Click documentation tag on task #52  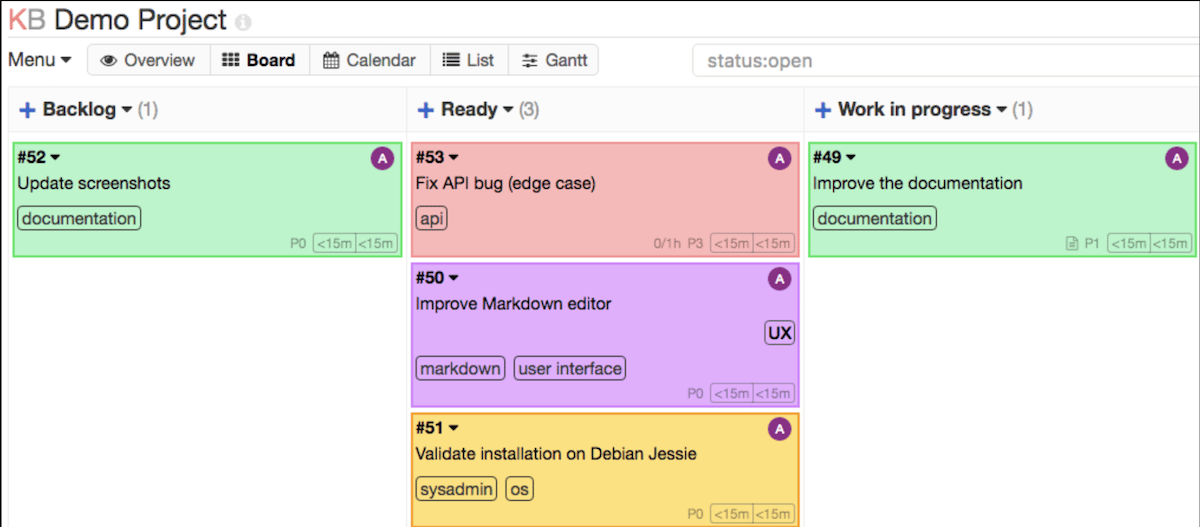pyautogui.click(x=79, y=219)
